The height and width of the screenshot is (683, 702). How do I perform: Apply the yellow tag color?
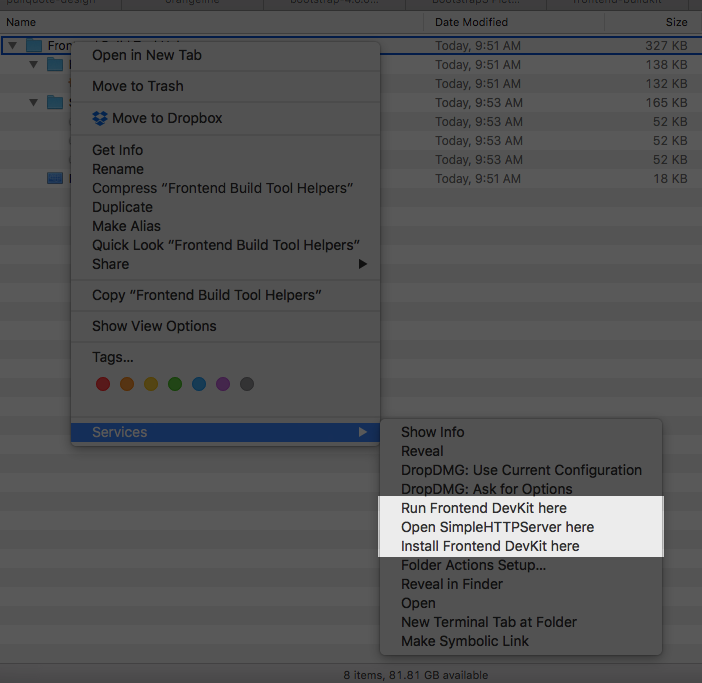pos(151,384)
